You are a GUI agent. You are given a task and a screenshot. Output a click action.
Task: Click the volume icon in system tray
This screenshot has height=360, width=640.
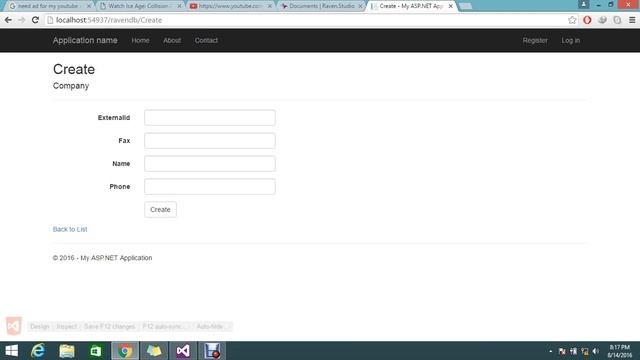tap(596, 351)
